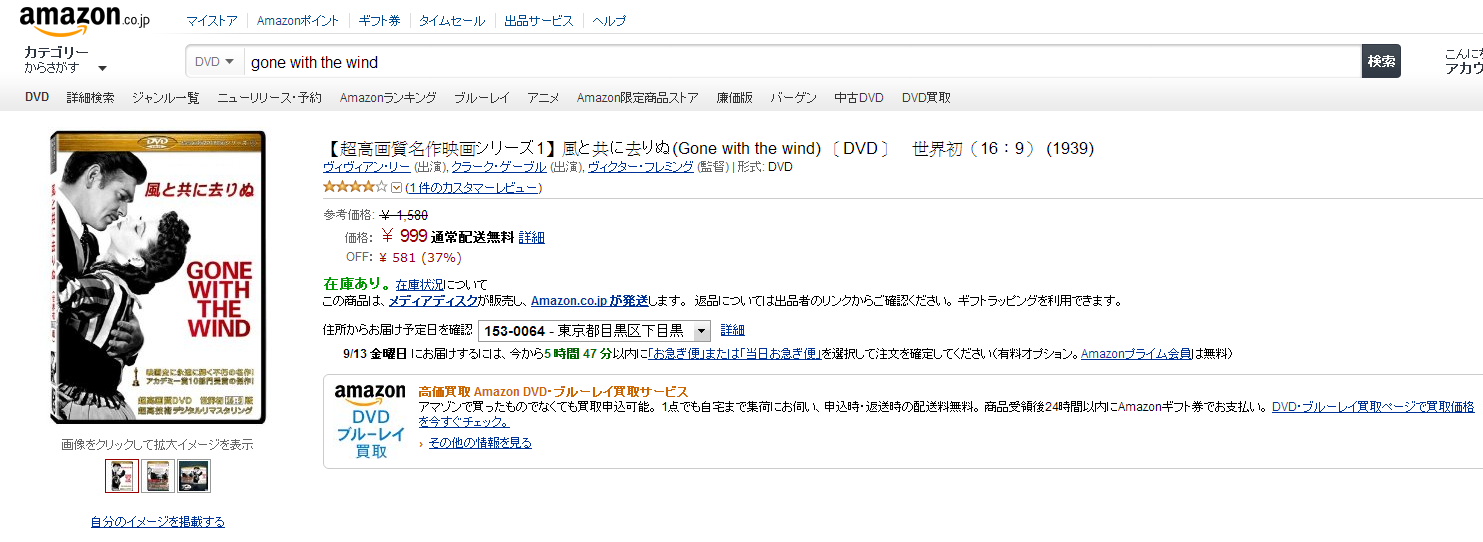Open 詳細検索 in the navigation bar
Image resolution: width=1483 pixels, height=542 pixels.
click(x=91, y=98)
